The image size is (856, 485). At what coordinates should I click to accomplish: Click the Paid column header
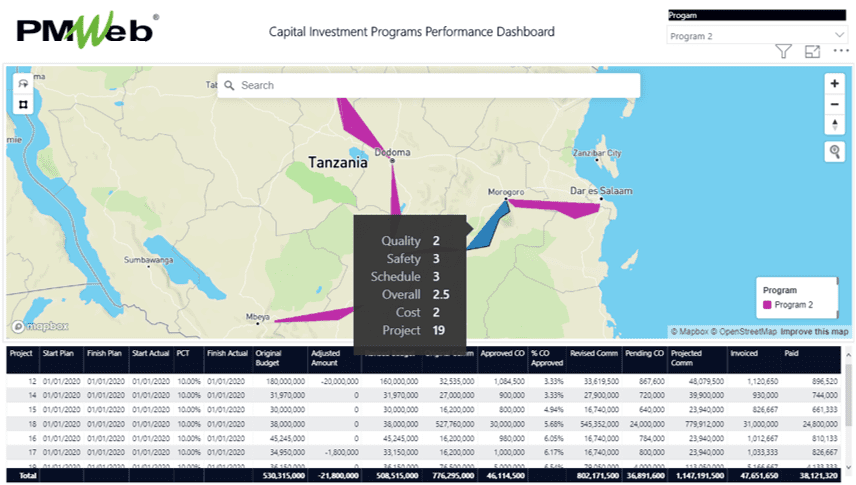[792, 353]
